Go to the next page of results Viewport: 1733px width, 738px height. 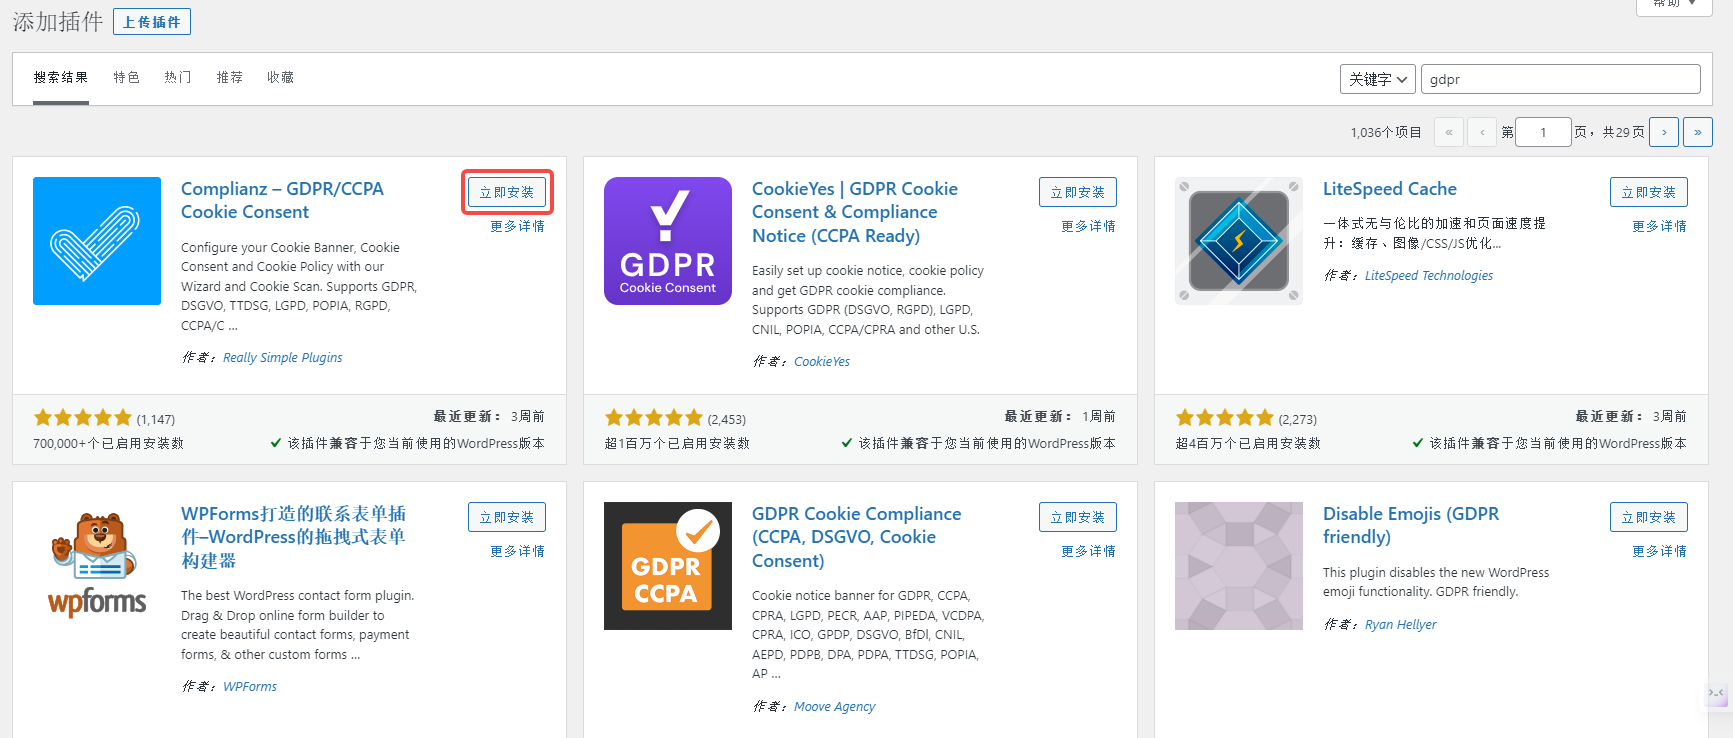tap(1664, 132)
